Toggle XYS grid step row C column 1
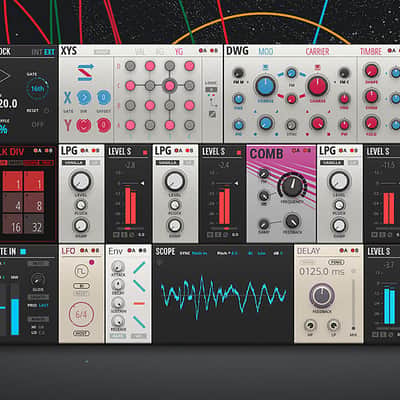 pos(130,86)
